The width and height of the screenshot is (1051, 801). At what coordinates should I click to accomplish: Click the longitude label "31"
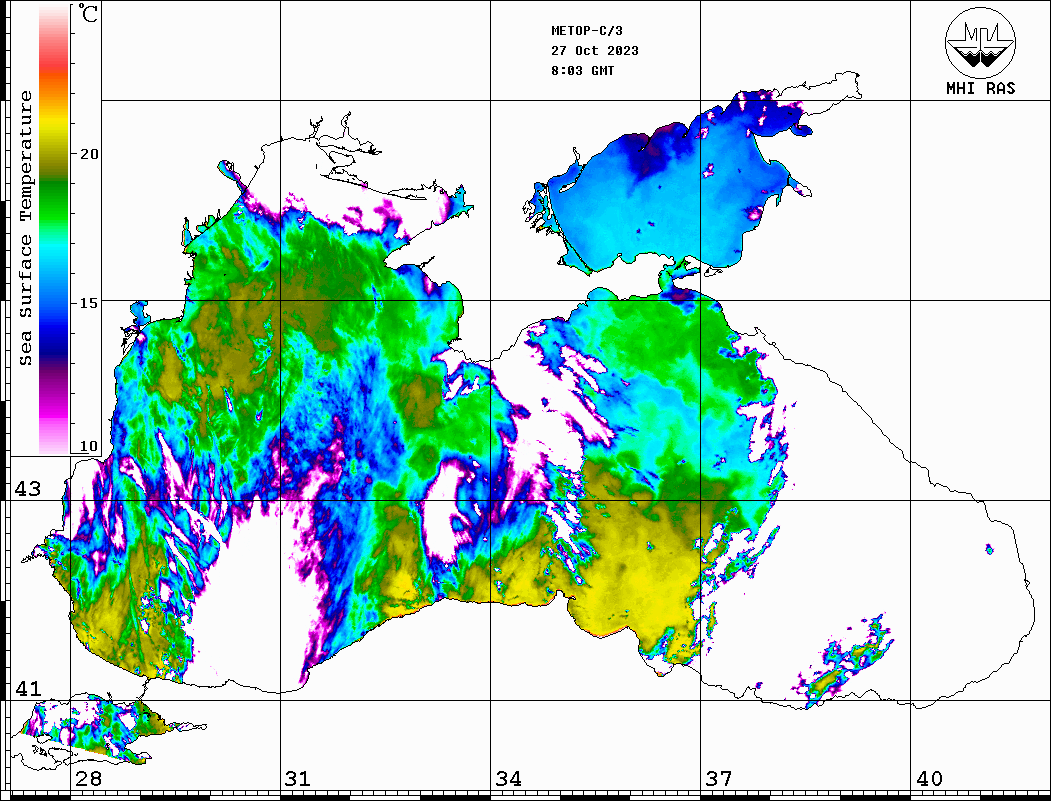pyautogui.click(x=298, y=779)
